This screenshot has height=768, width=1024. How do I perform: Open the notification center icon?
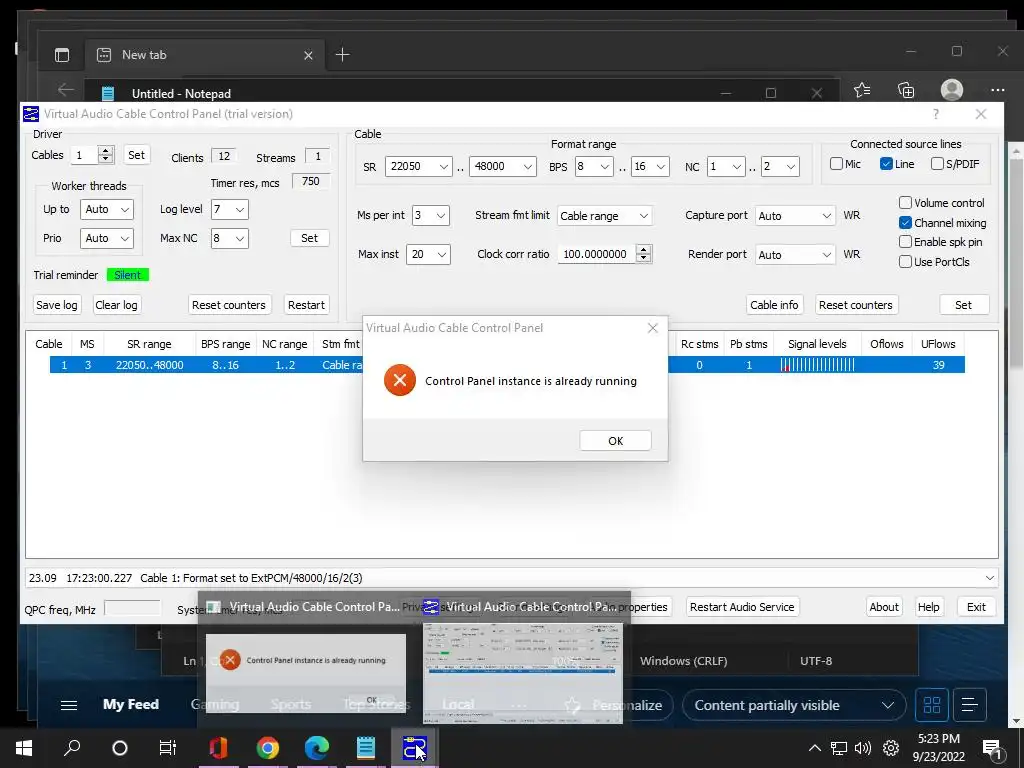(992, 749)
